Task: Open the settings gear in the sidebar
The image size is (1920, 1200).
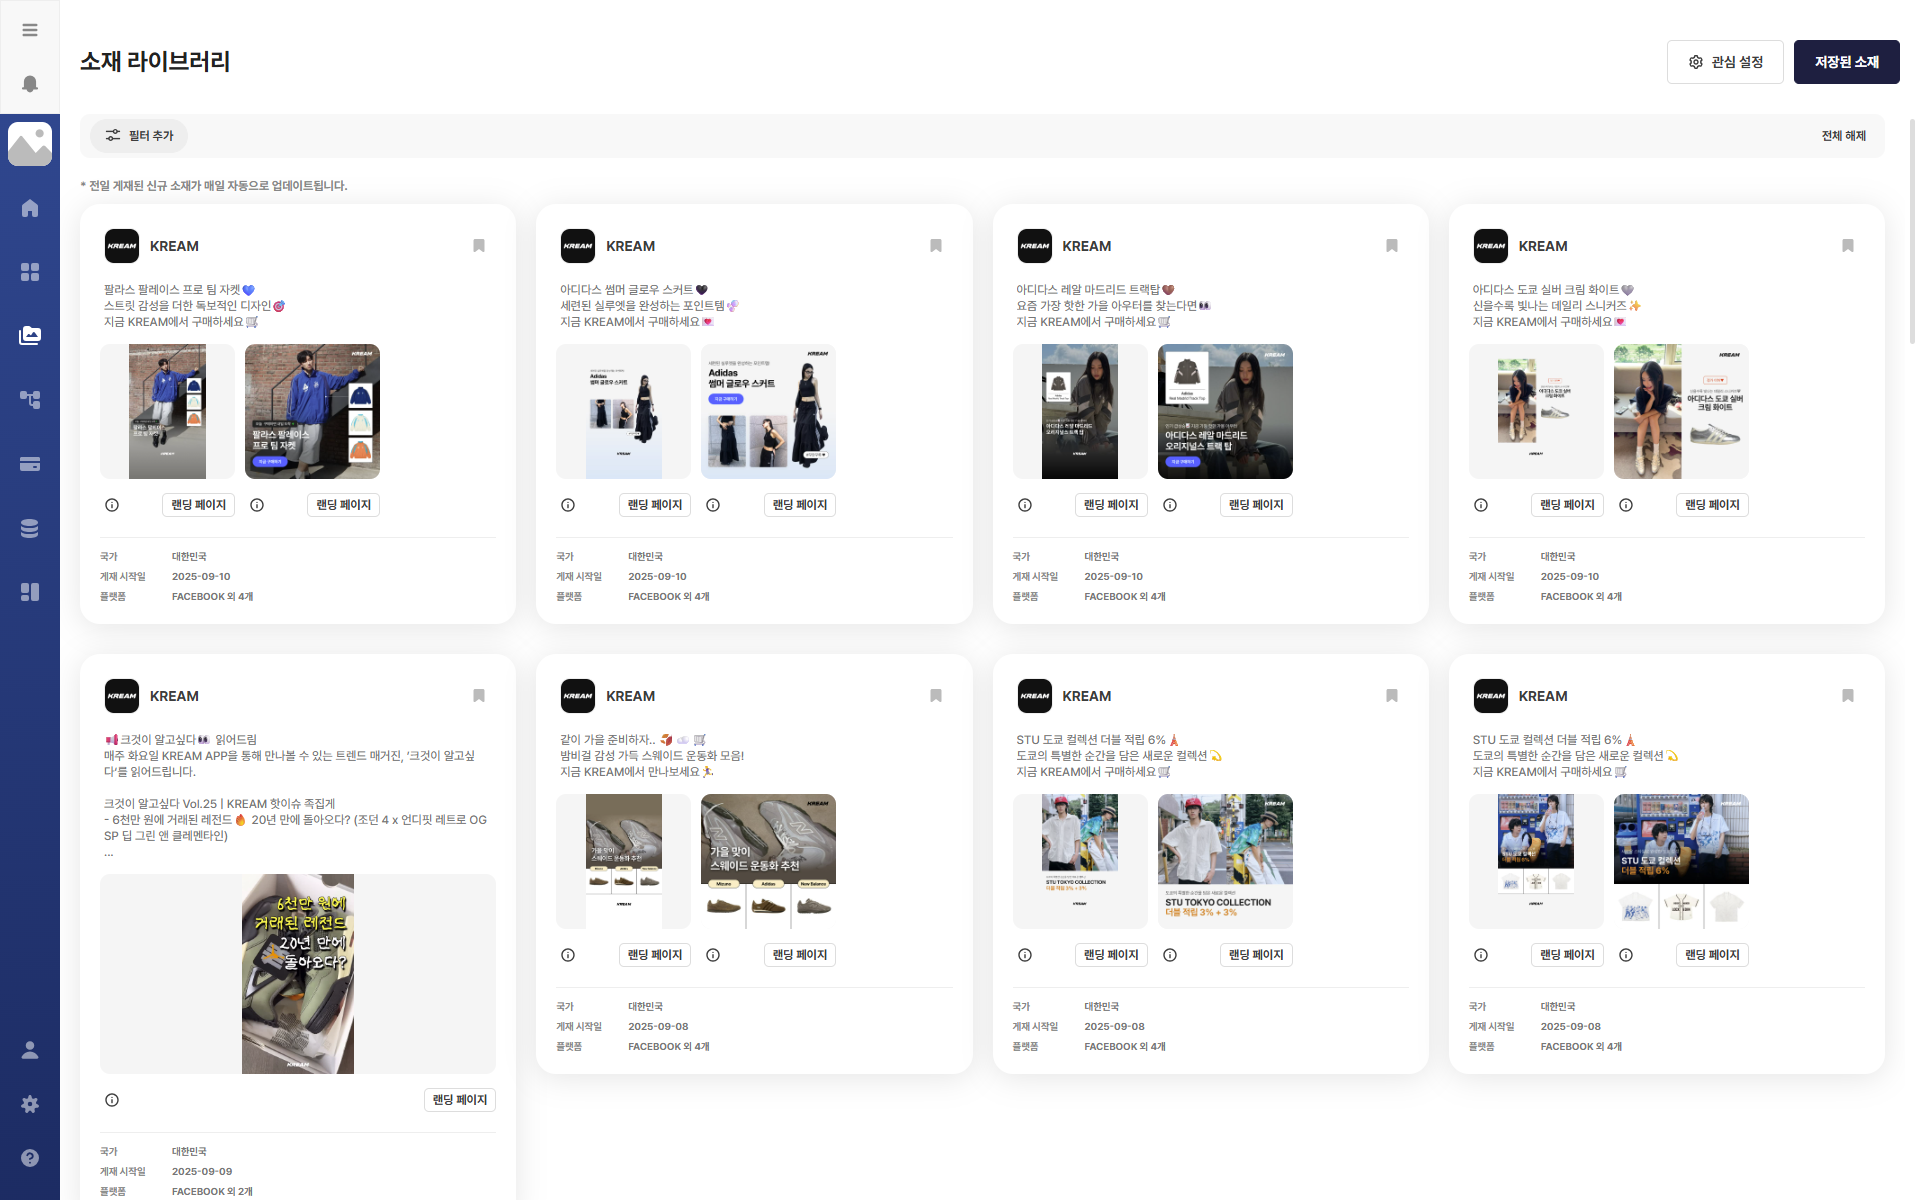Action: click(x=30, y=1104)
